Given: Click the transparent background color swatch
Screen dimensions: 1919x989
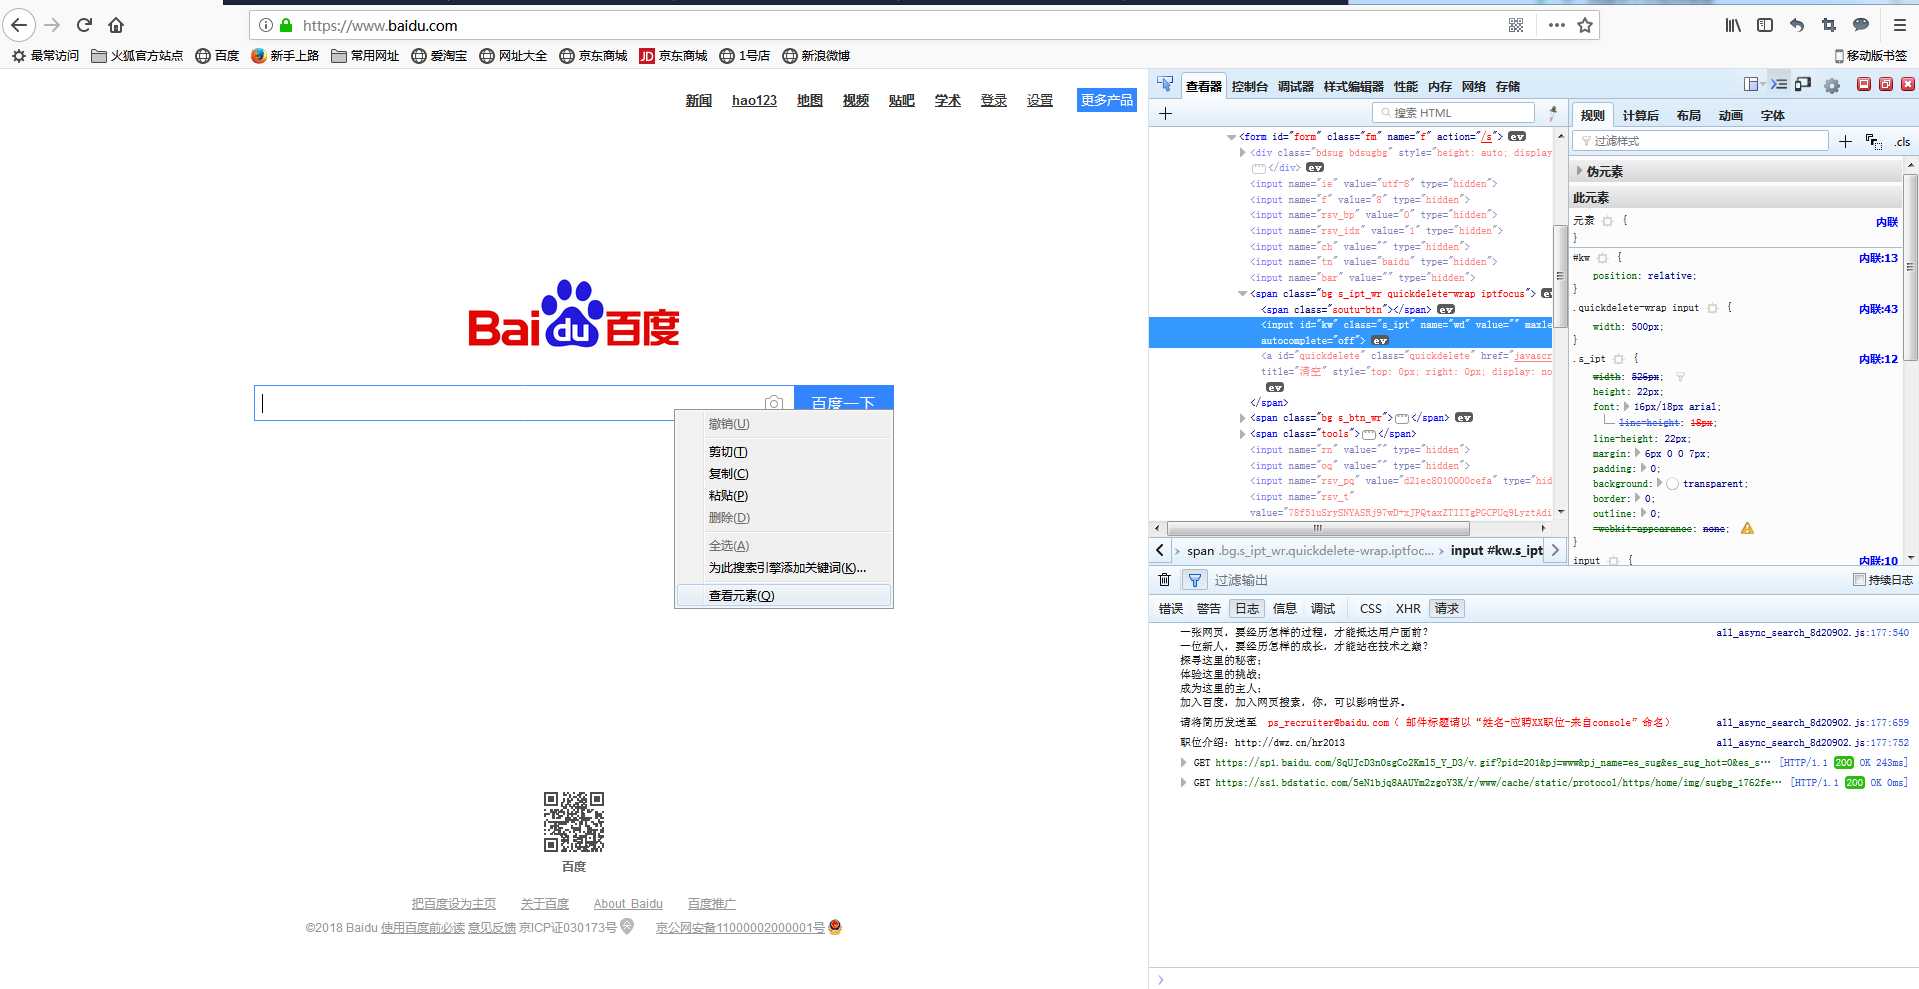Looking at the screenshot, I should (1672, 484).
